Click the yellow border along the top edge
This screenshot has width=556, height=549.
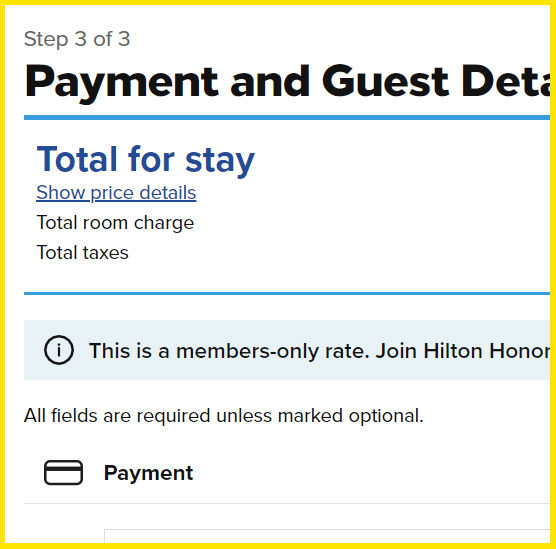pos(278,2)
